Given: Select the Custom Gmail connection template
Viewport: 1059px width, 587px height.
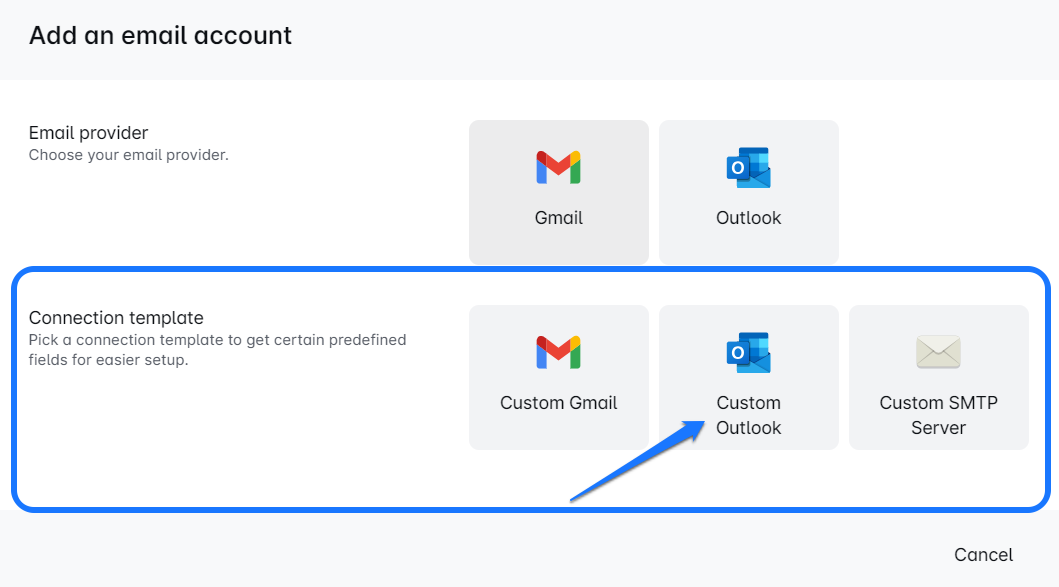Looking at the screenshot, I should 558,377.
